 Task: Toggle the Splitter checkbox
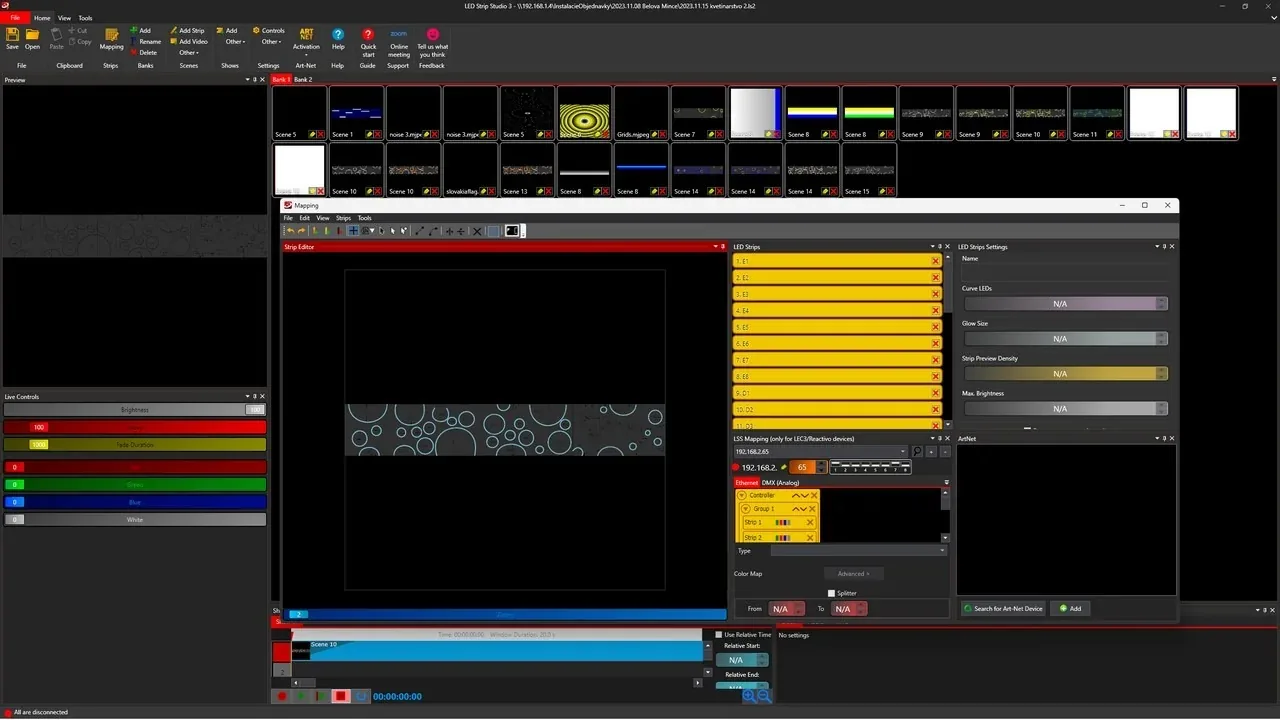pyautogui.click(x=831, y=593)
